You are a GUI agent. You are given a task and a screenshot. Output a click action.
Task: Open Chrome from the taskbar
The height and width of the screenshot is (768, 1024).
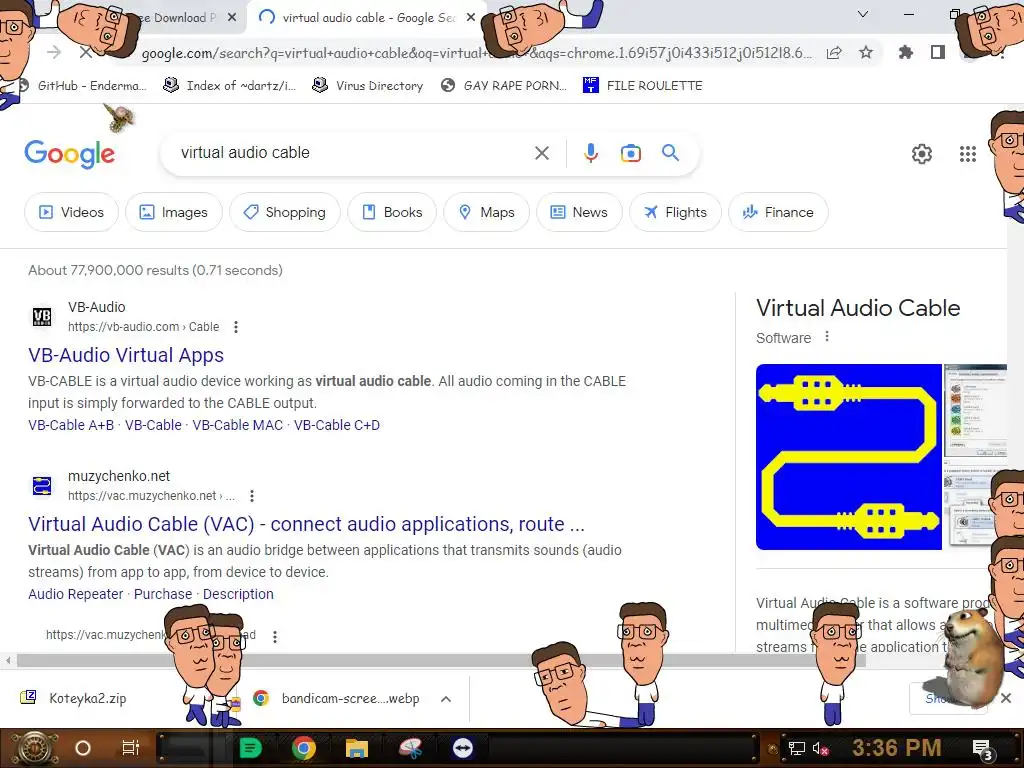tap(304, 748)
